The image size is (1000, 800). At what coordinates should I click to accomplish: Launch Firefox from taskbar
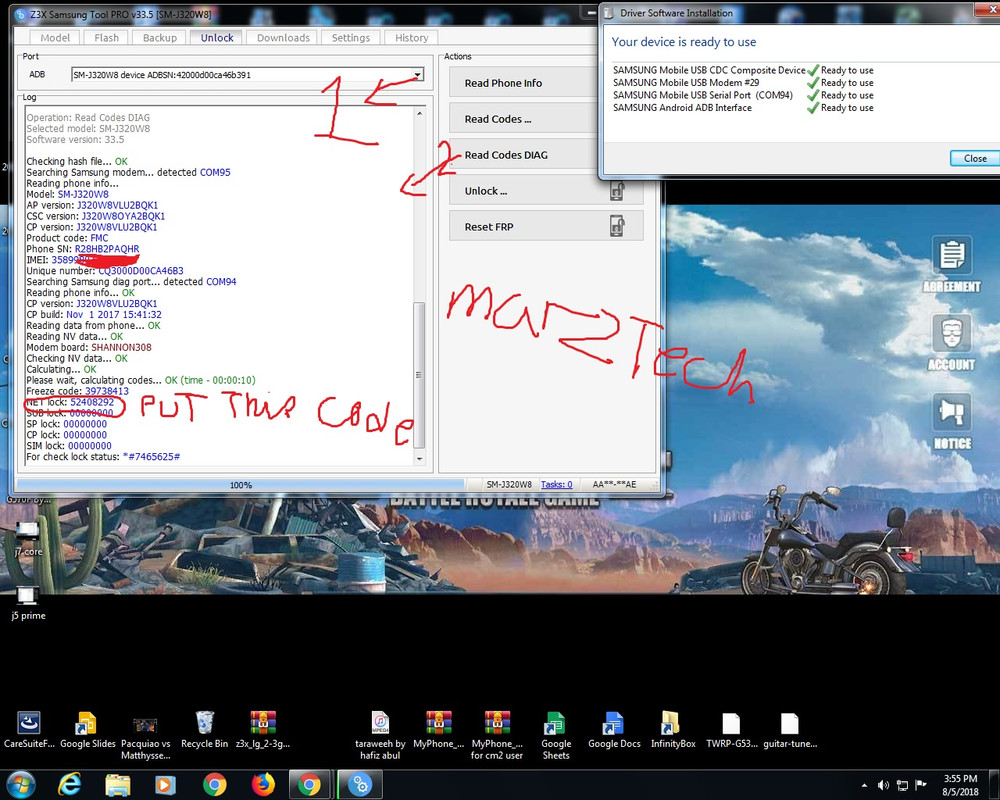point(263,785)
